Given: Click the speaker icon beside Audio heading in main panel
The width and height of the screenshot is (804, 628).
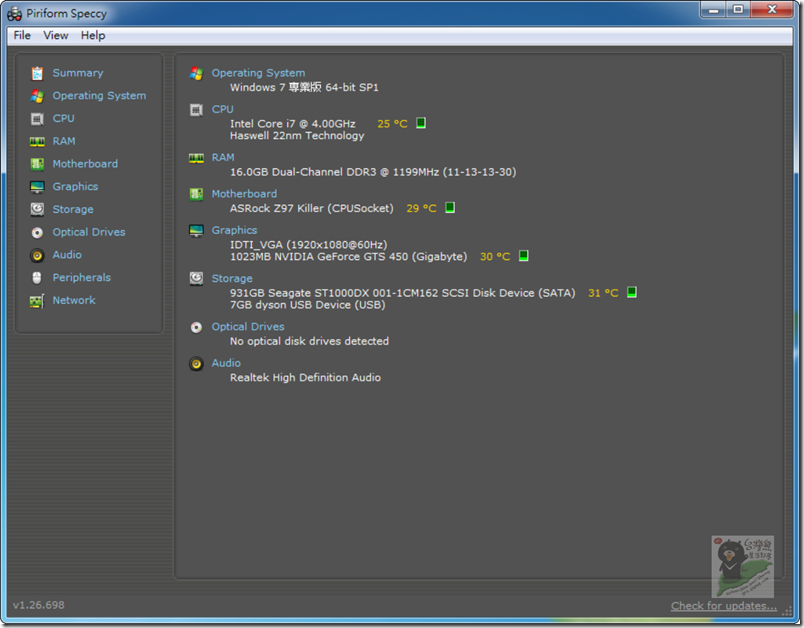Looking at the screenshot, I should click(196, 363).
